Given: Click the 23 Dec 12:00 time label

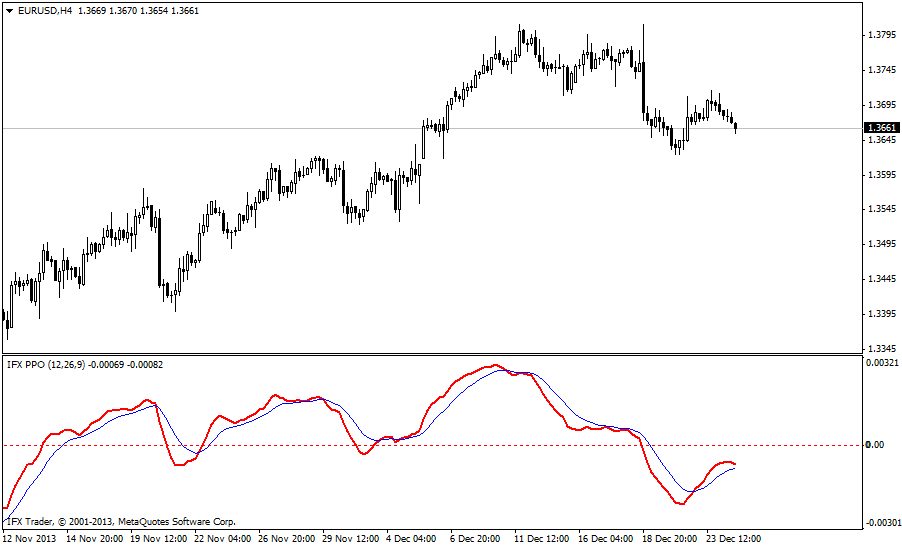Looking at the screenshot, I should pyautogui.click(x=732, y=539).
